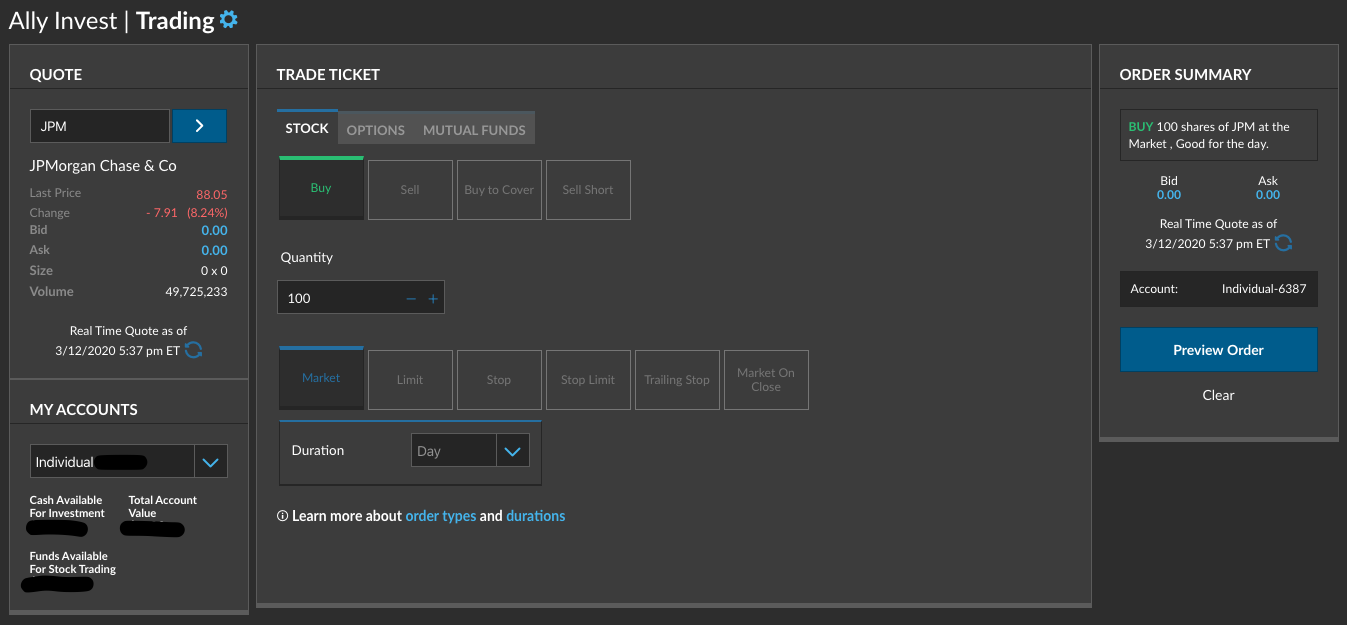
Task: Switch to the Mutual Funds tab
Action: [x=474, y=129]
